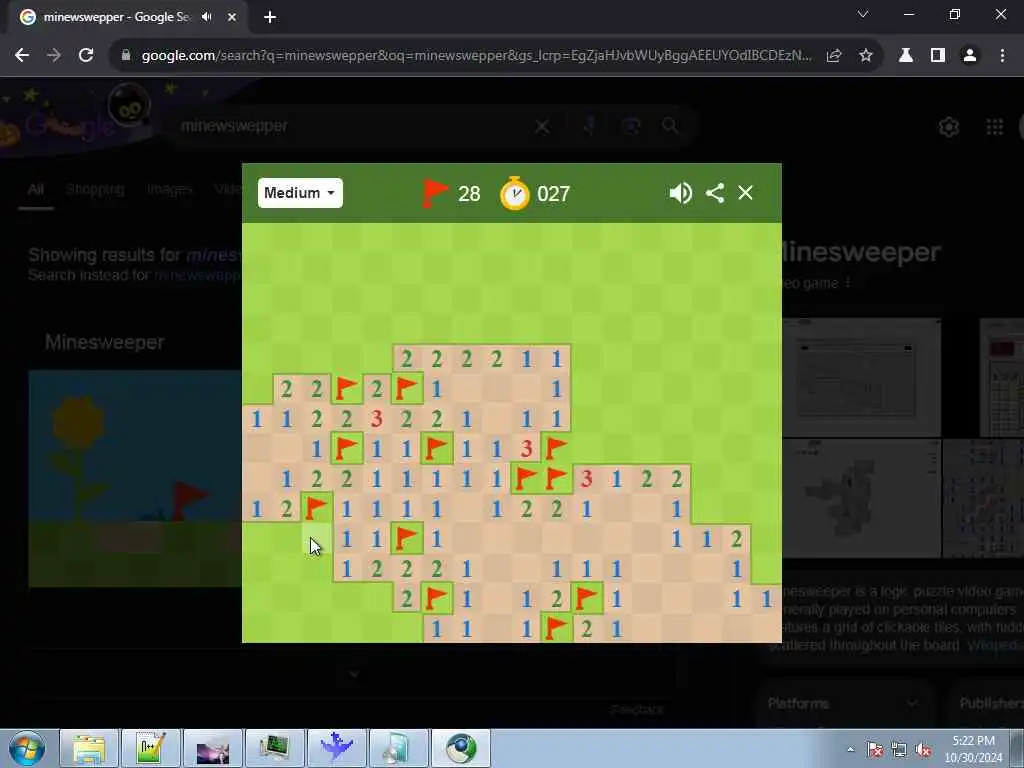The width and height of the screenshot is (1024, 768).
Task: Click the Google search box text
Action: pos(234,125)
